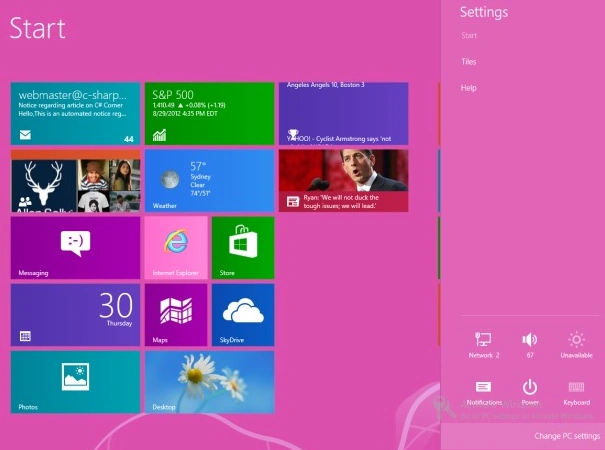The width and height of the screenshot is (605, 450).
Task: Click the '57°' temperature text
Action: (x=198, y=166)
